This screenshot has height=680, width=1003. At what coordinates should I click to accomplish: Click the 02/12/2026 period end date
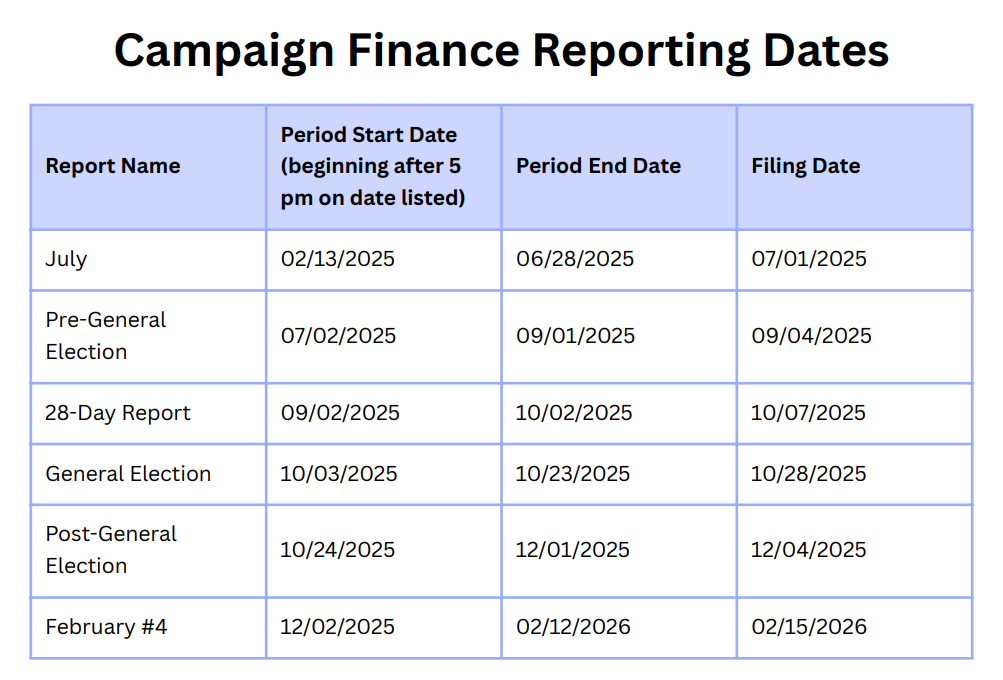[x=573, y=627]
